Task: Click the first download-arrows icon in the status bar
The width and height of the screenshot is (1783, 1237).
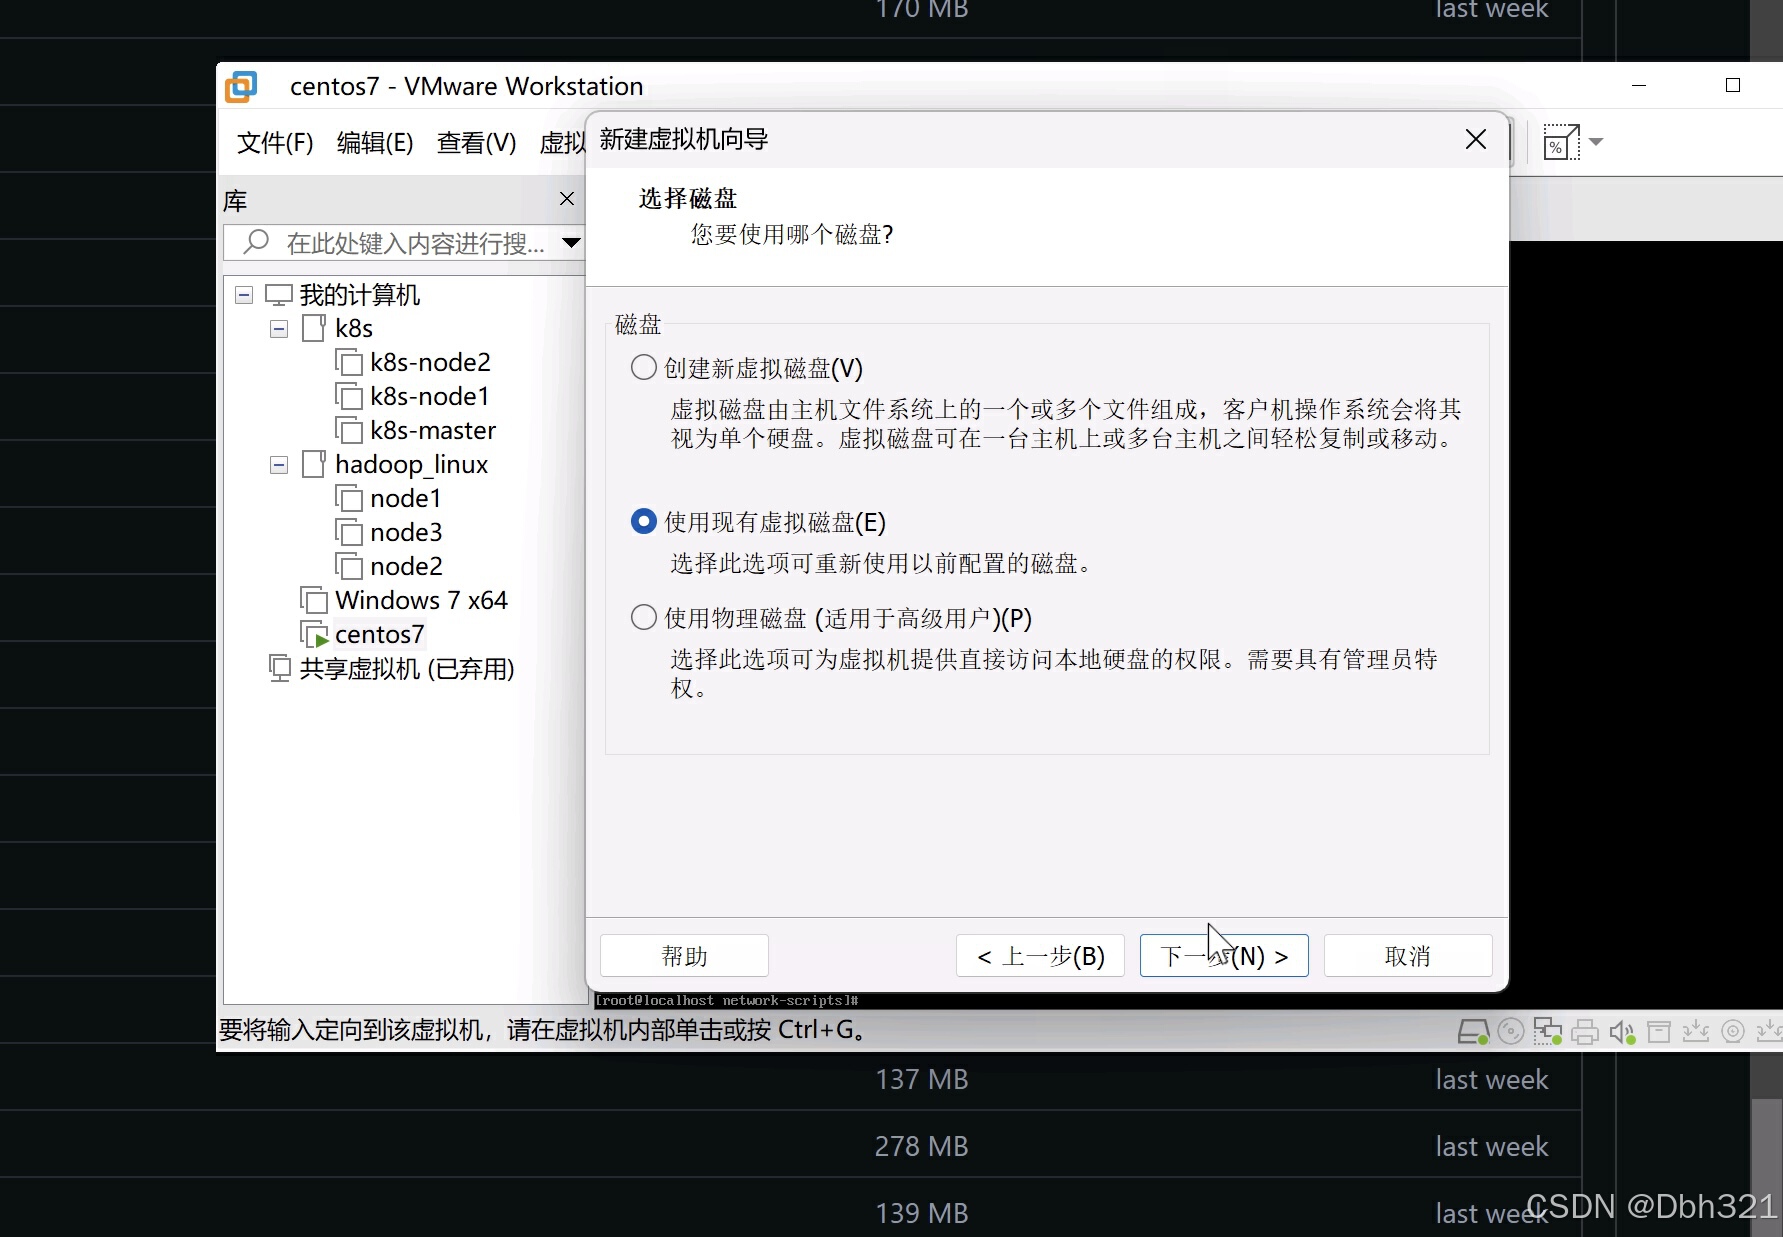Action: tap(1696, 1031)
